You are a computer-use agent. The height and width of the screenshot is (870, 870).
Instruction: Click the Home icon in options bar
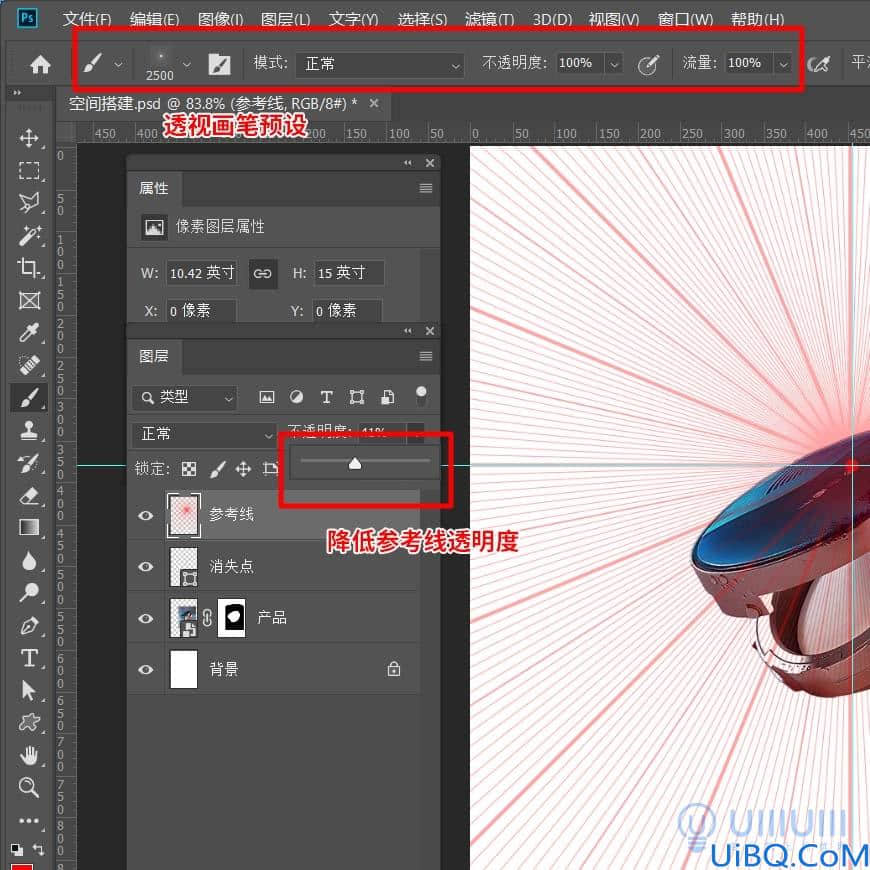(40, 64)
